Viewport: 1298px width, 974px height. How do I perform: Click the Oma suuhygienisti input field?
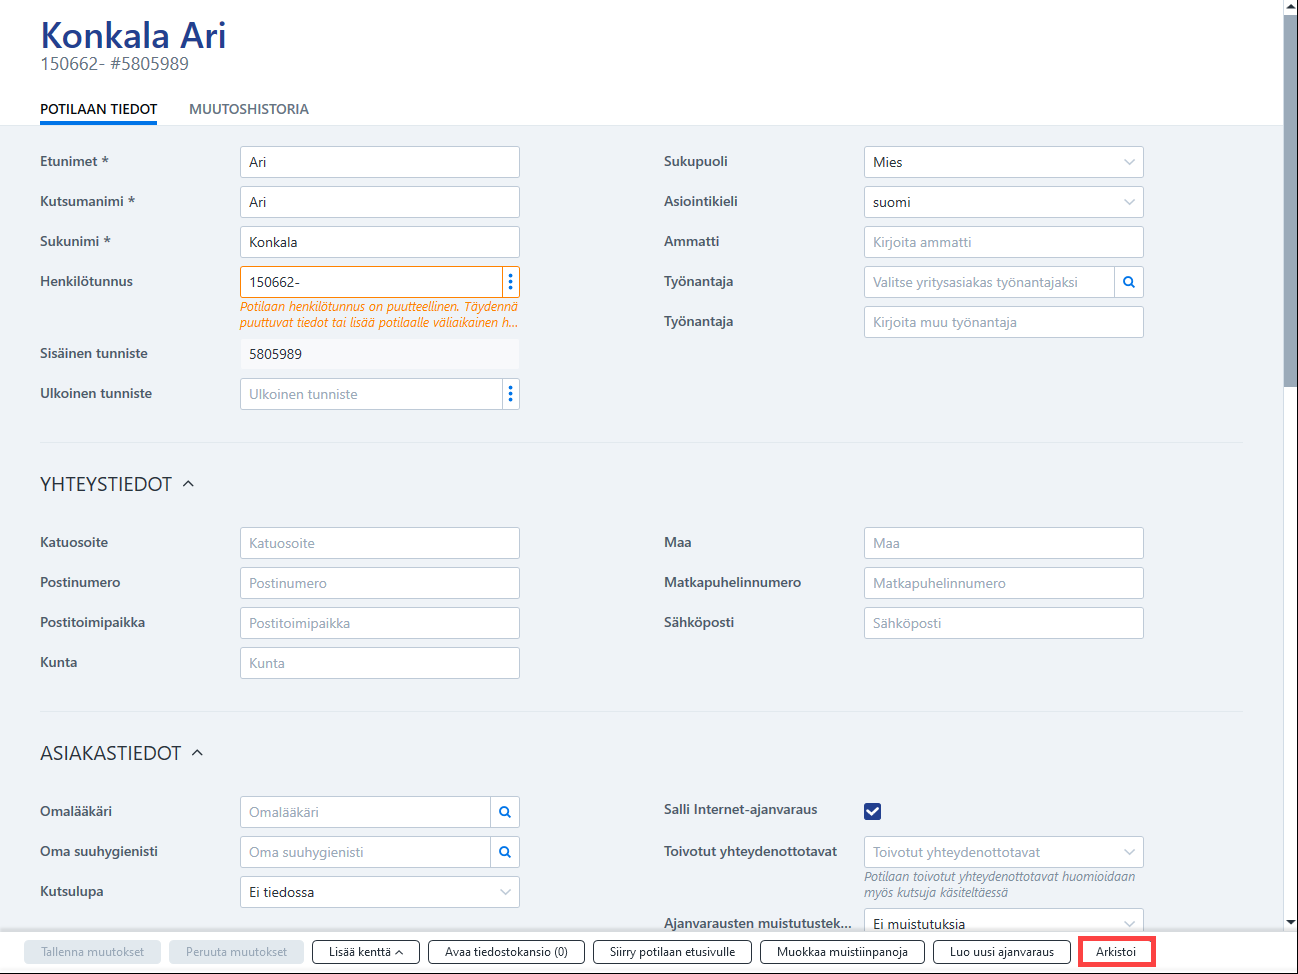(x=365, y=852)
